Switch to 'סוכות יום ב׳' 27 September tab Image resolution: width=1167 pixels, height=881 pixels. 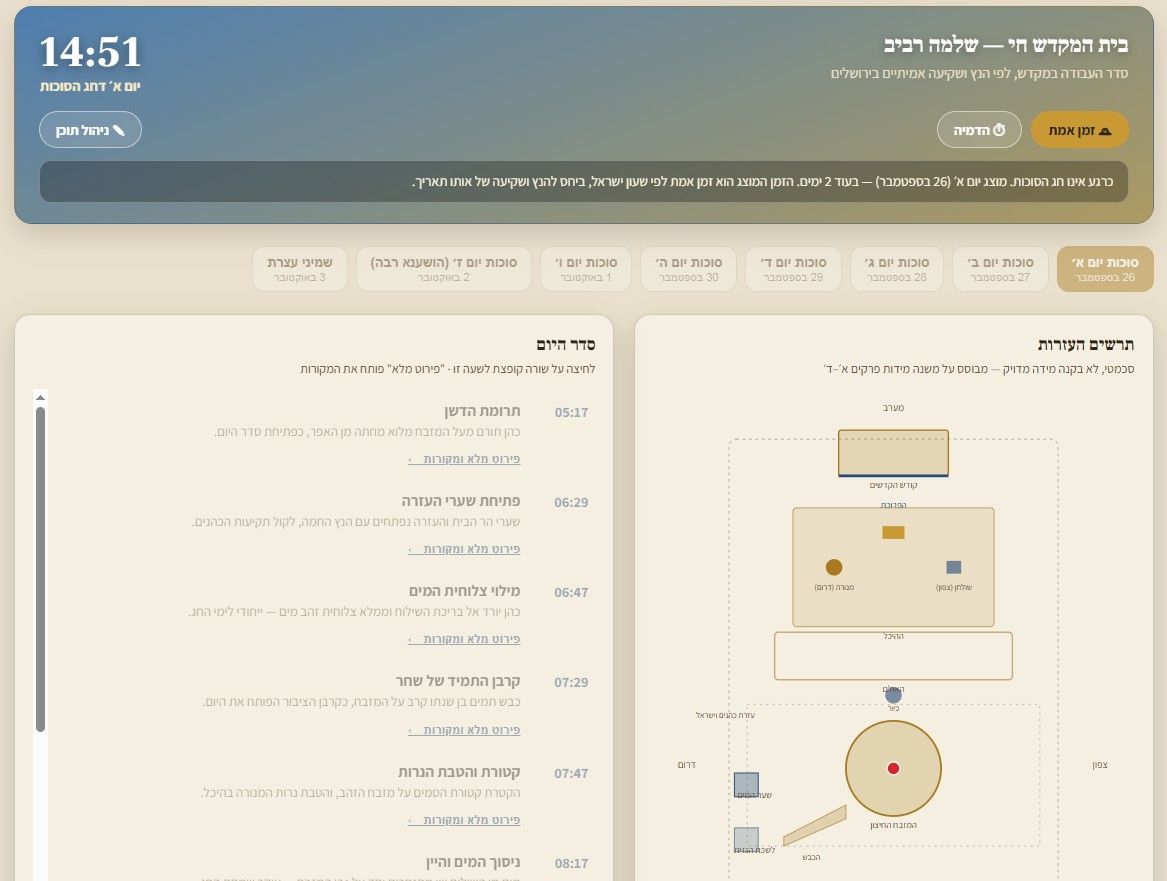(1000, 269)
